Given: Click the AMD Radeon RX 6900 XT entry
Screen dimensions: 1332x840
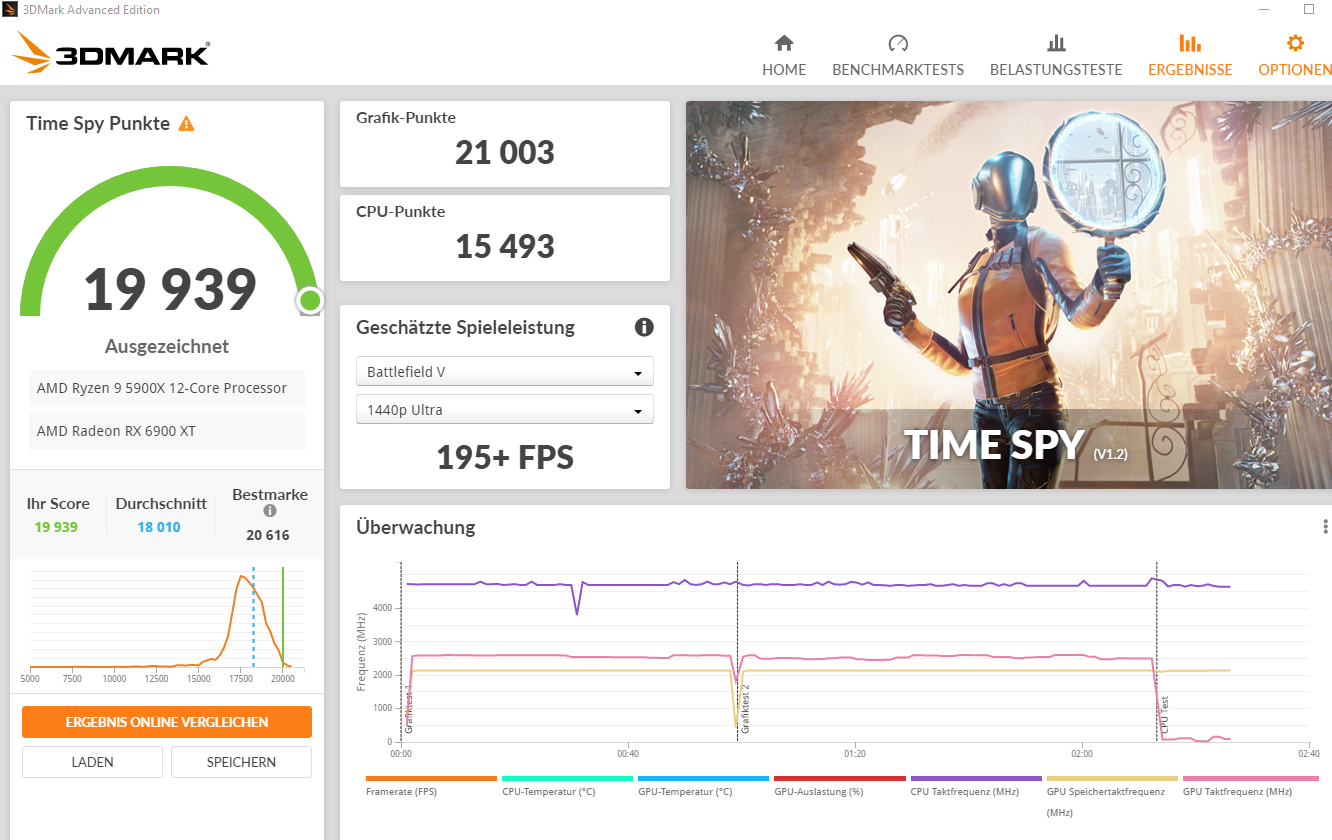Looking at the screenshot, I should (167, 431).
